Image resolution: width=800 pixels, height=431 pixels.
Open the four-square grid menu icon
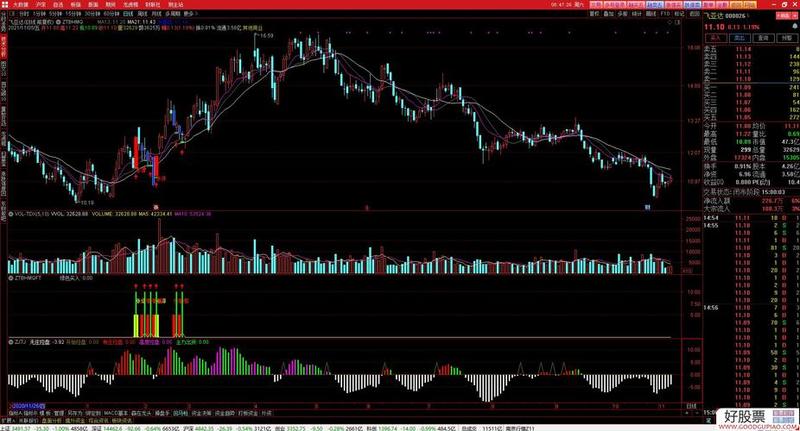coord(5,4)
